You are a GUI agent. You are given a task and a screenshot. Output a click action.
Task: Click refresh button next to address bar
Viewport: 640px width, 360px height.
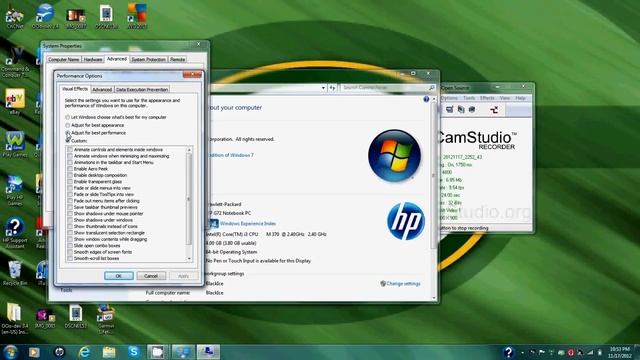[332, 88]
